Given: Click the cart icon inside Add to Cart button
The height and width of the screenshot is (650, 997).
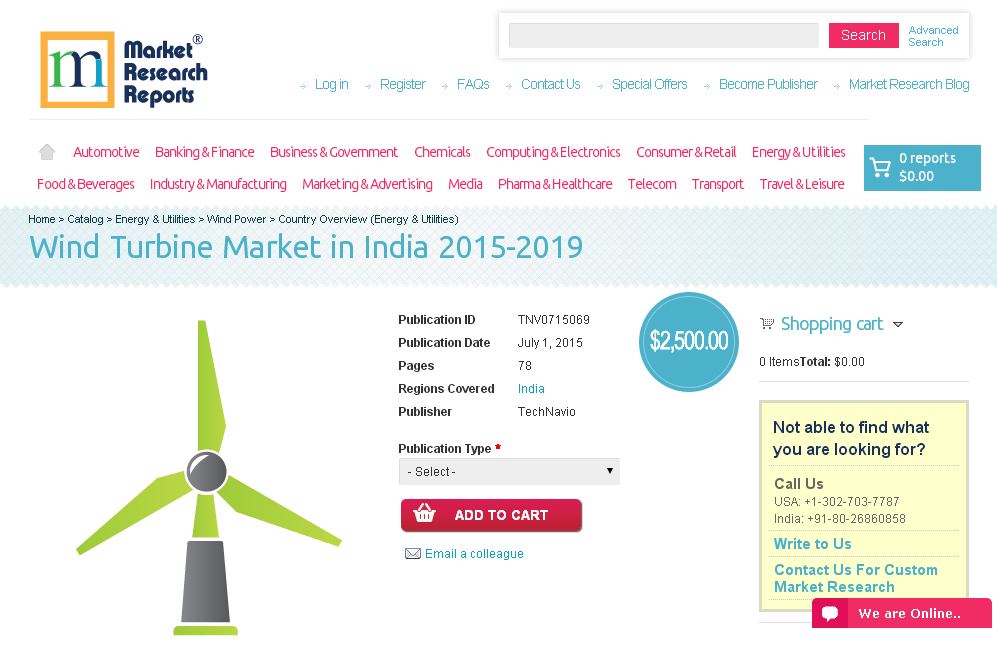Looking at the screenshot, I should pos(425,515).
